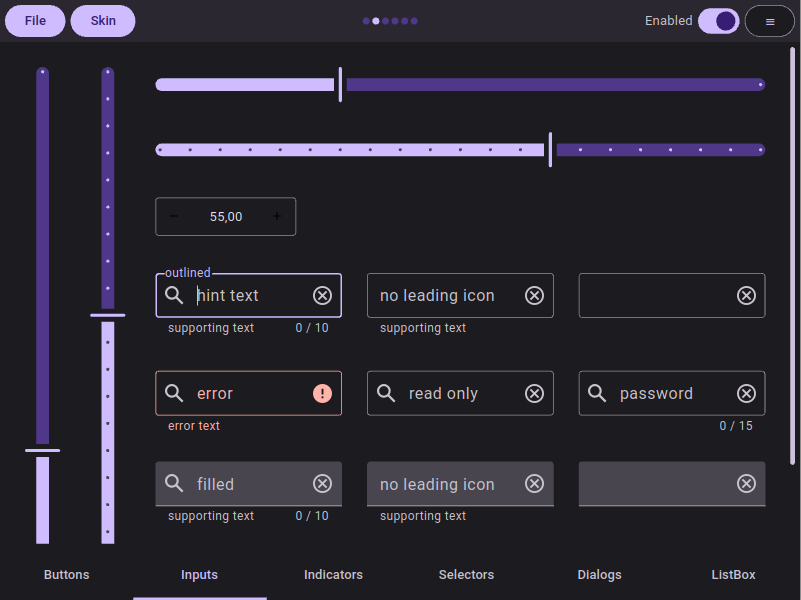Click the thumb of the top horizontal slider

point(339,84)
